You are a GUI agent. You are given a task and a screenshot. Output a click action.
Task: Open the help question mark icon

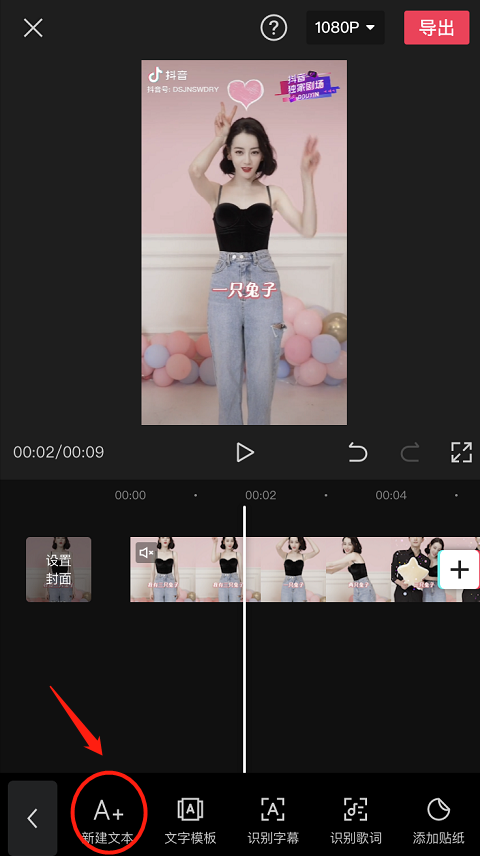(x=274, y=27)
